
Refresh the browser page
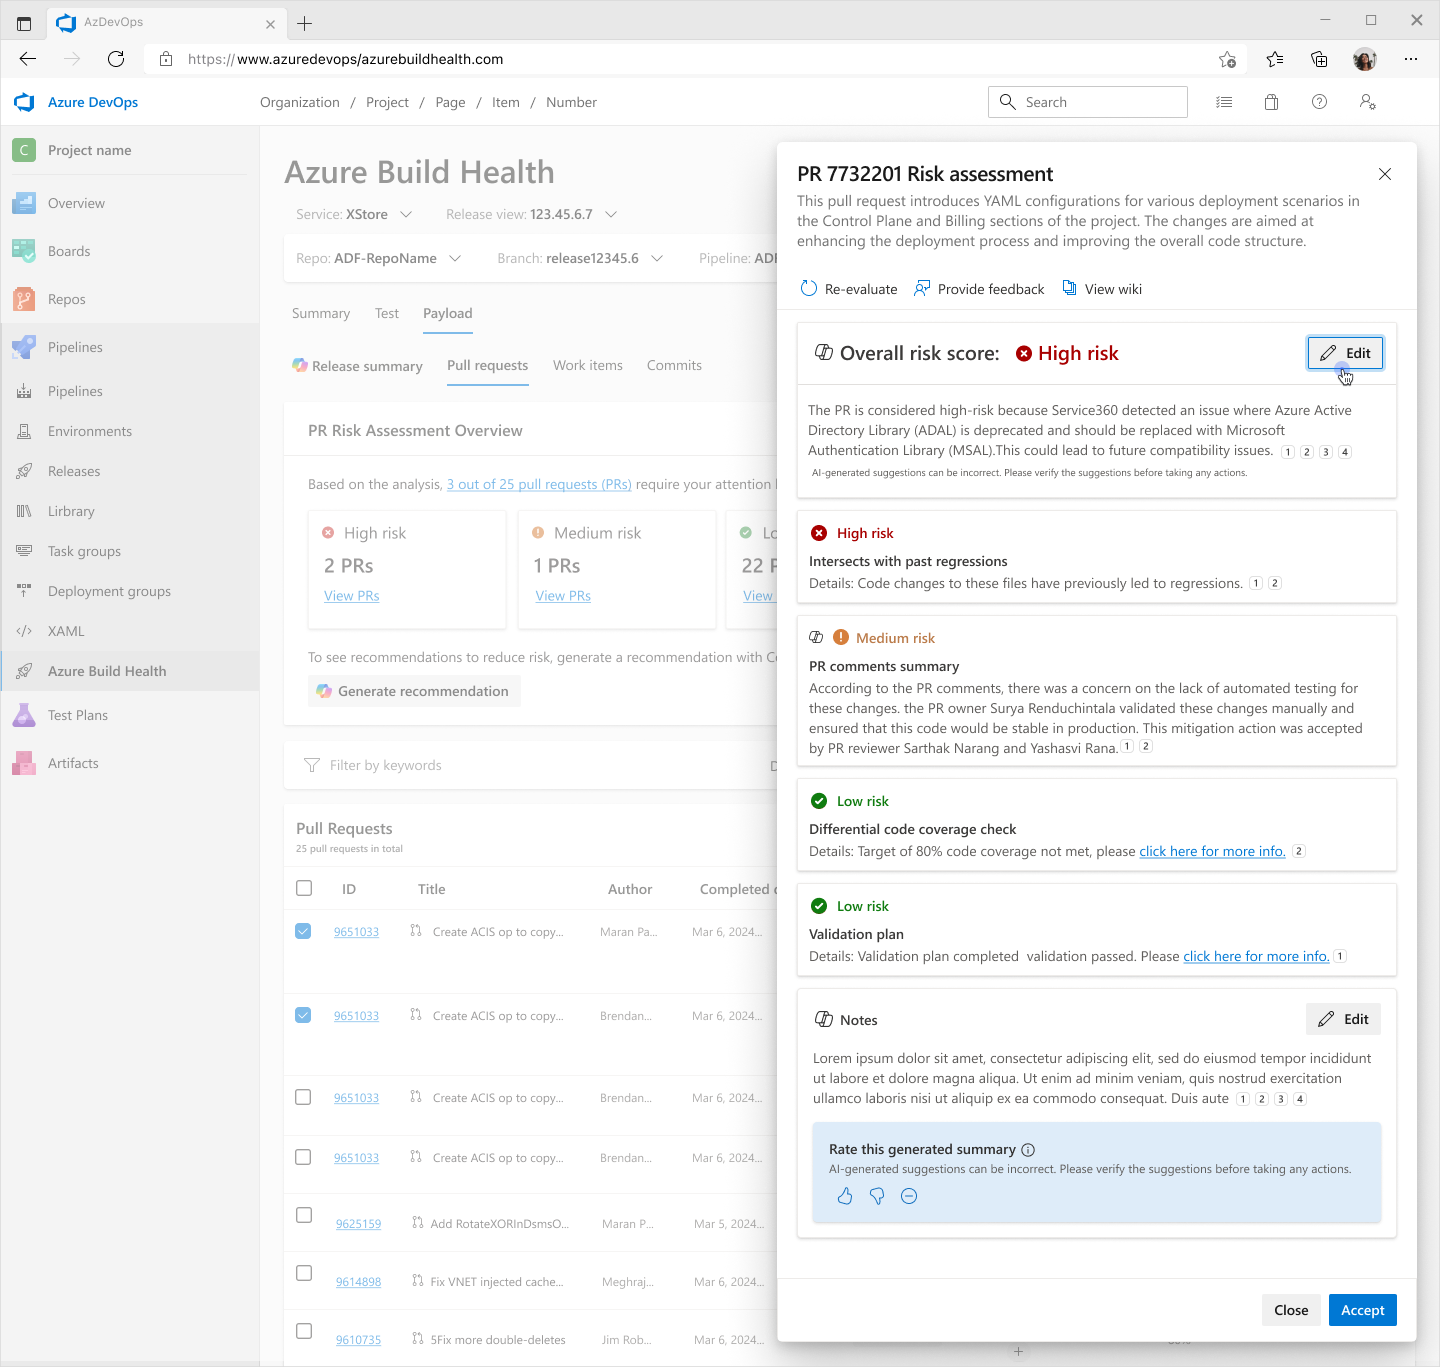coord(116,59)
